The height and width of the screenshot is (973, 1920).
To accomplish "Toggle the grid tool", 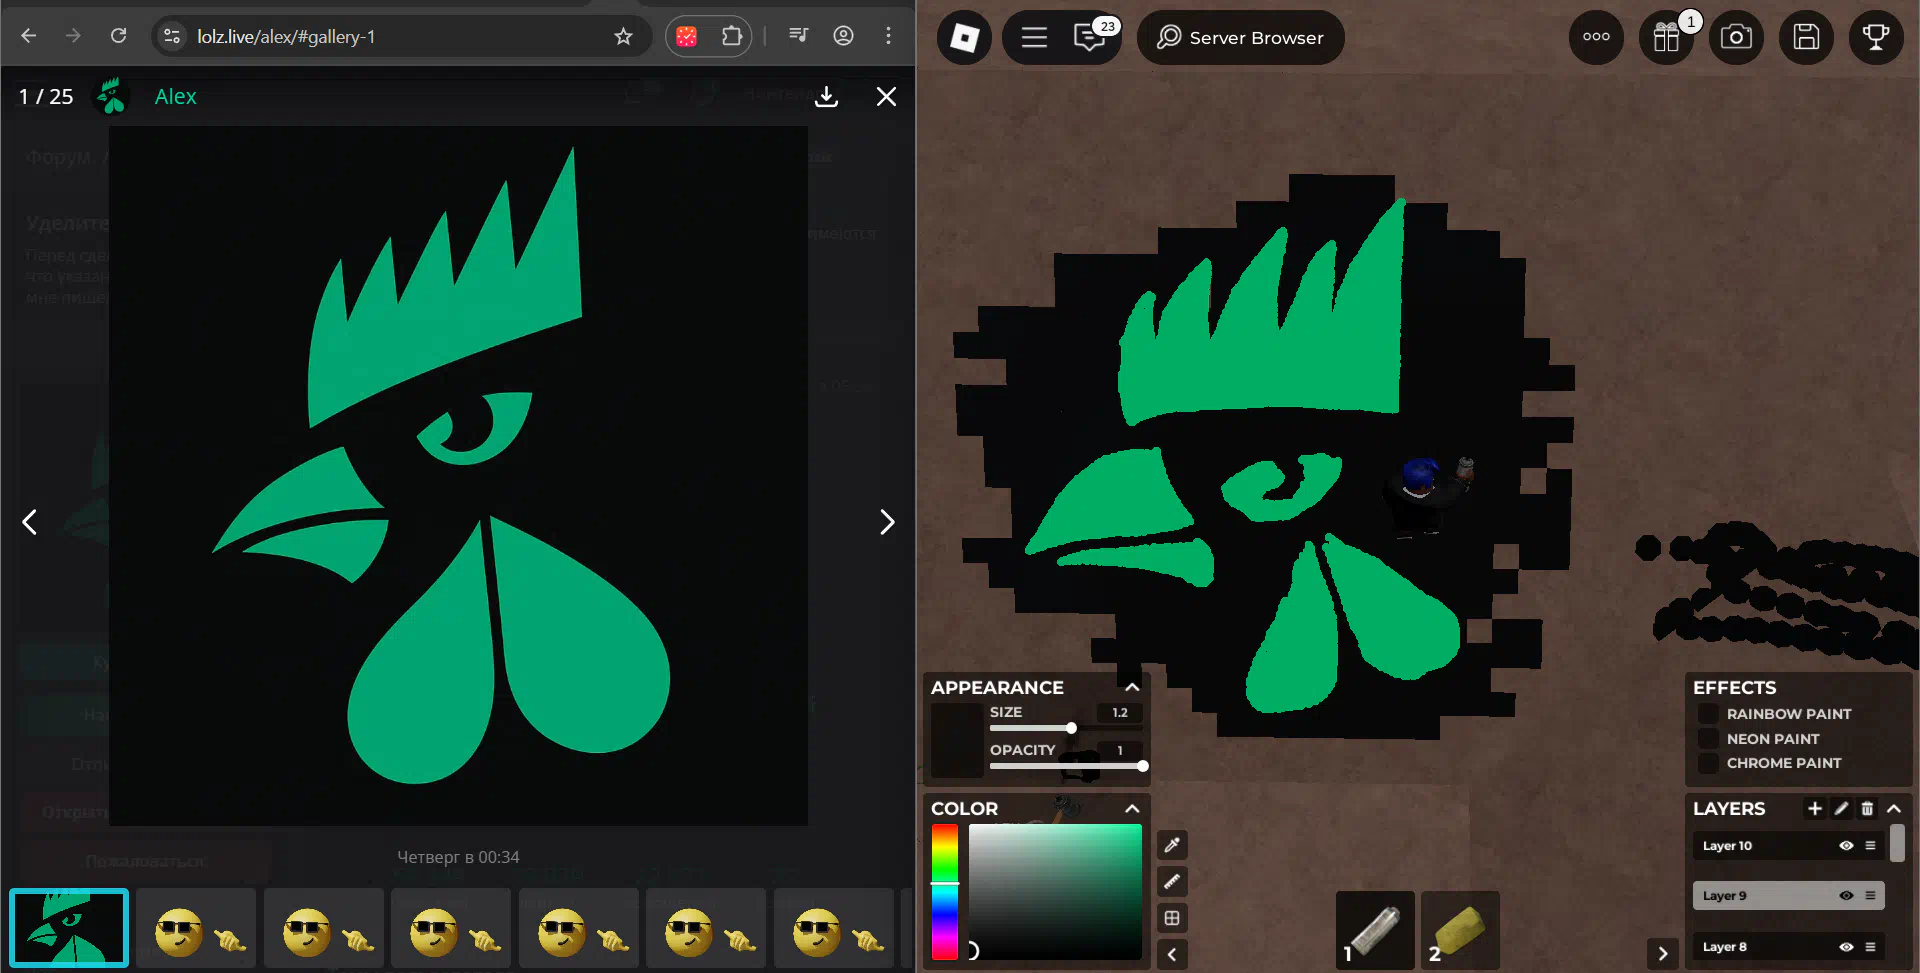I will click(x=1172, y=918).
